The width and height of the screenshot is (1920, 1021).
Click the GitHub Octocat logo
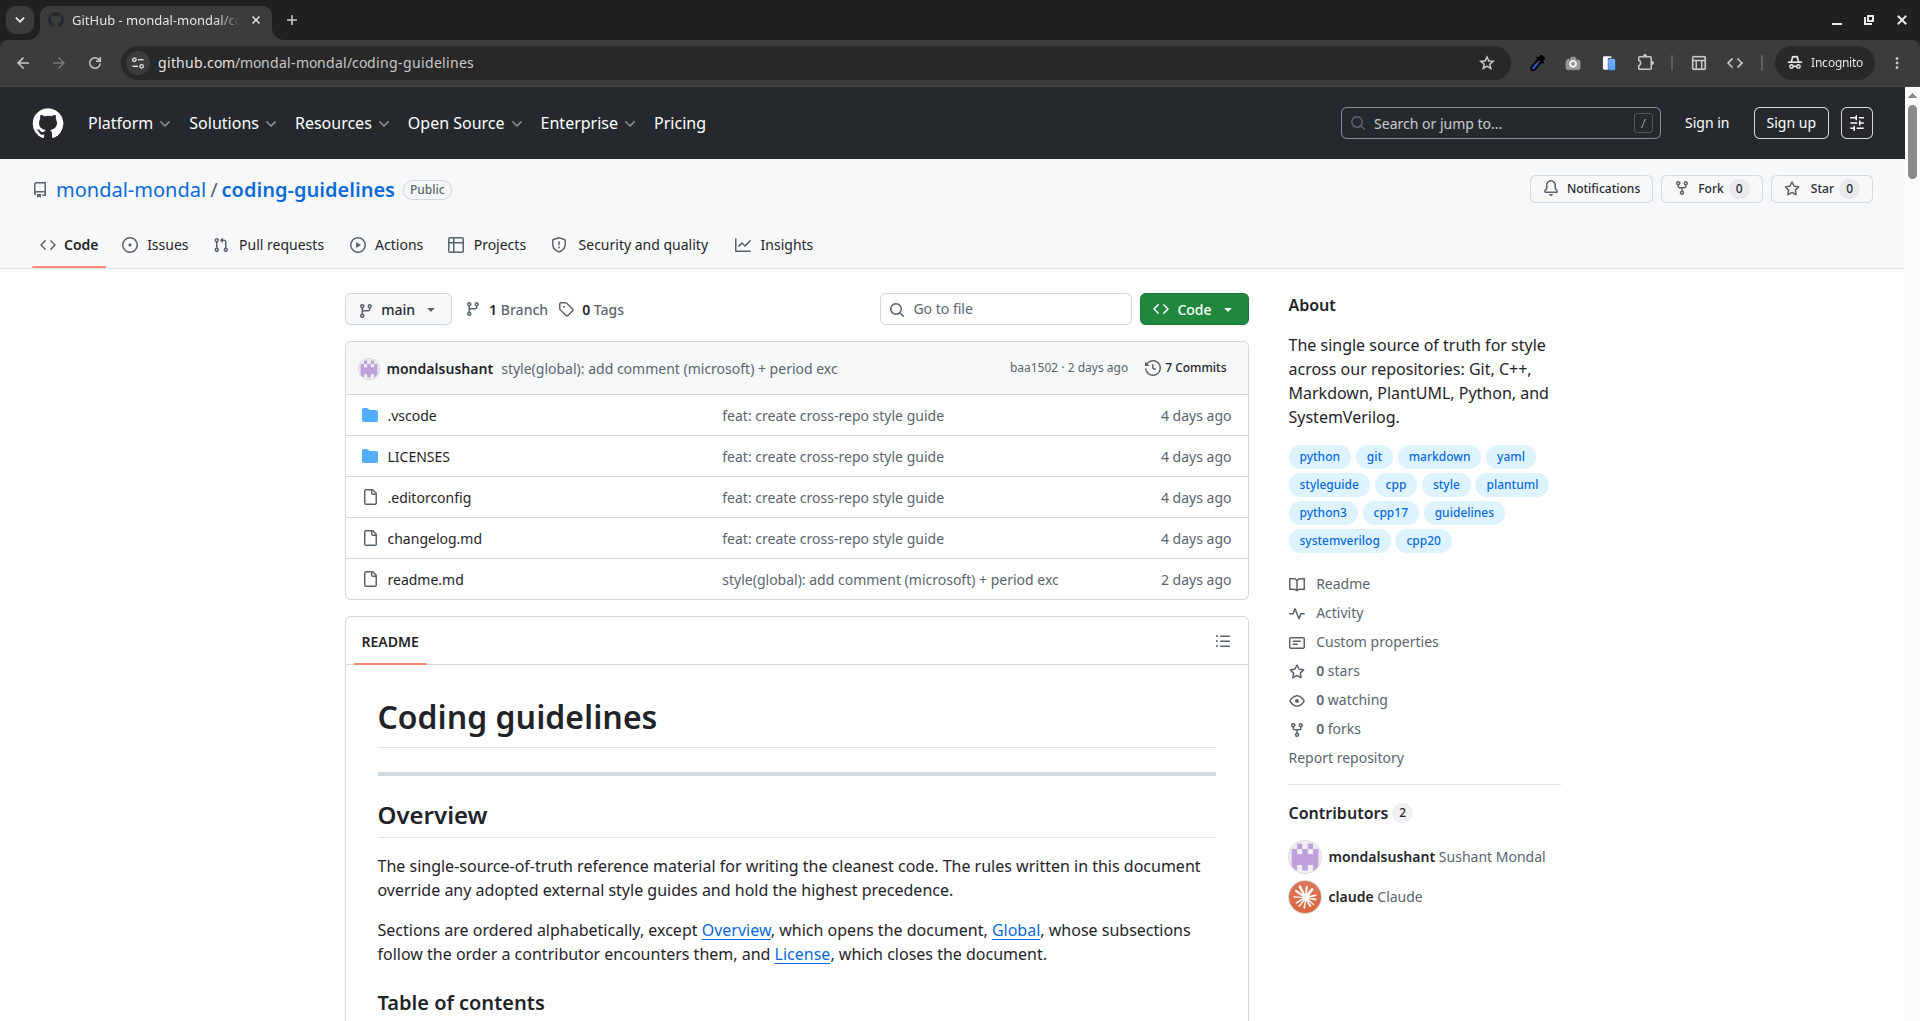click(48, 123)
